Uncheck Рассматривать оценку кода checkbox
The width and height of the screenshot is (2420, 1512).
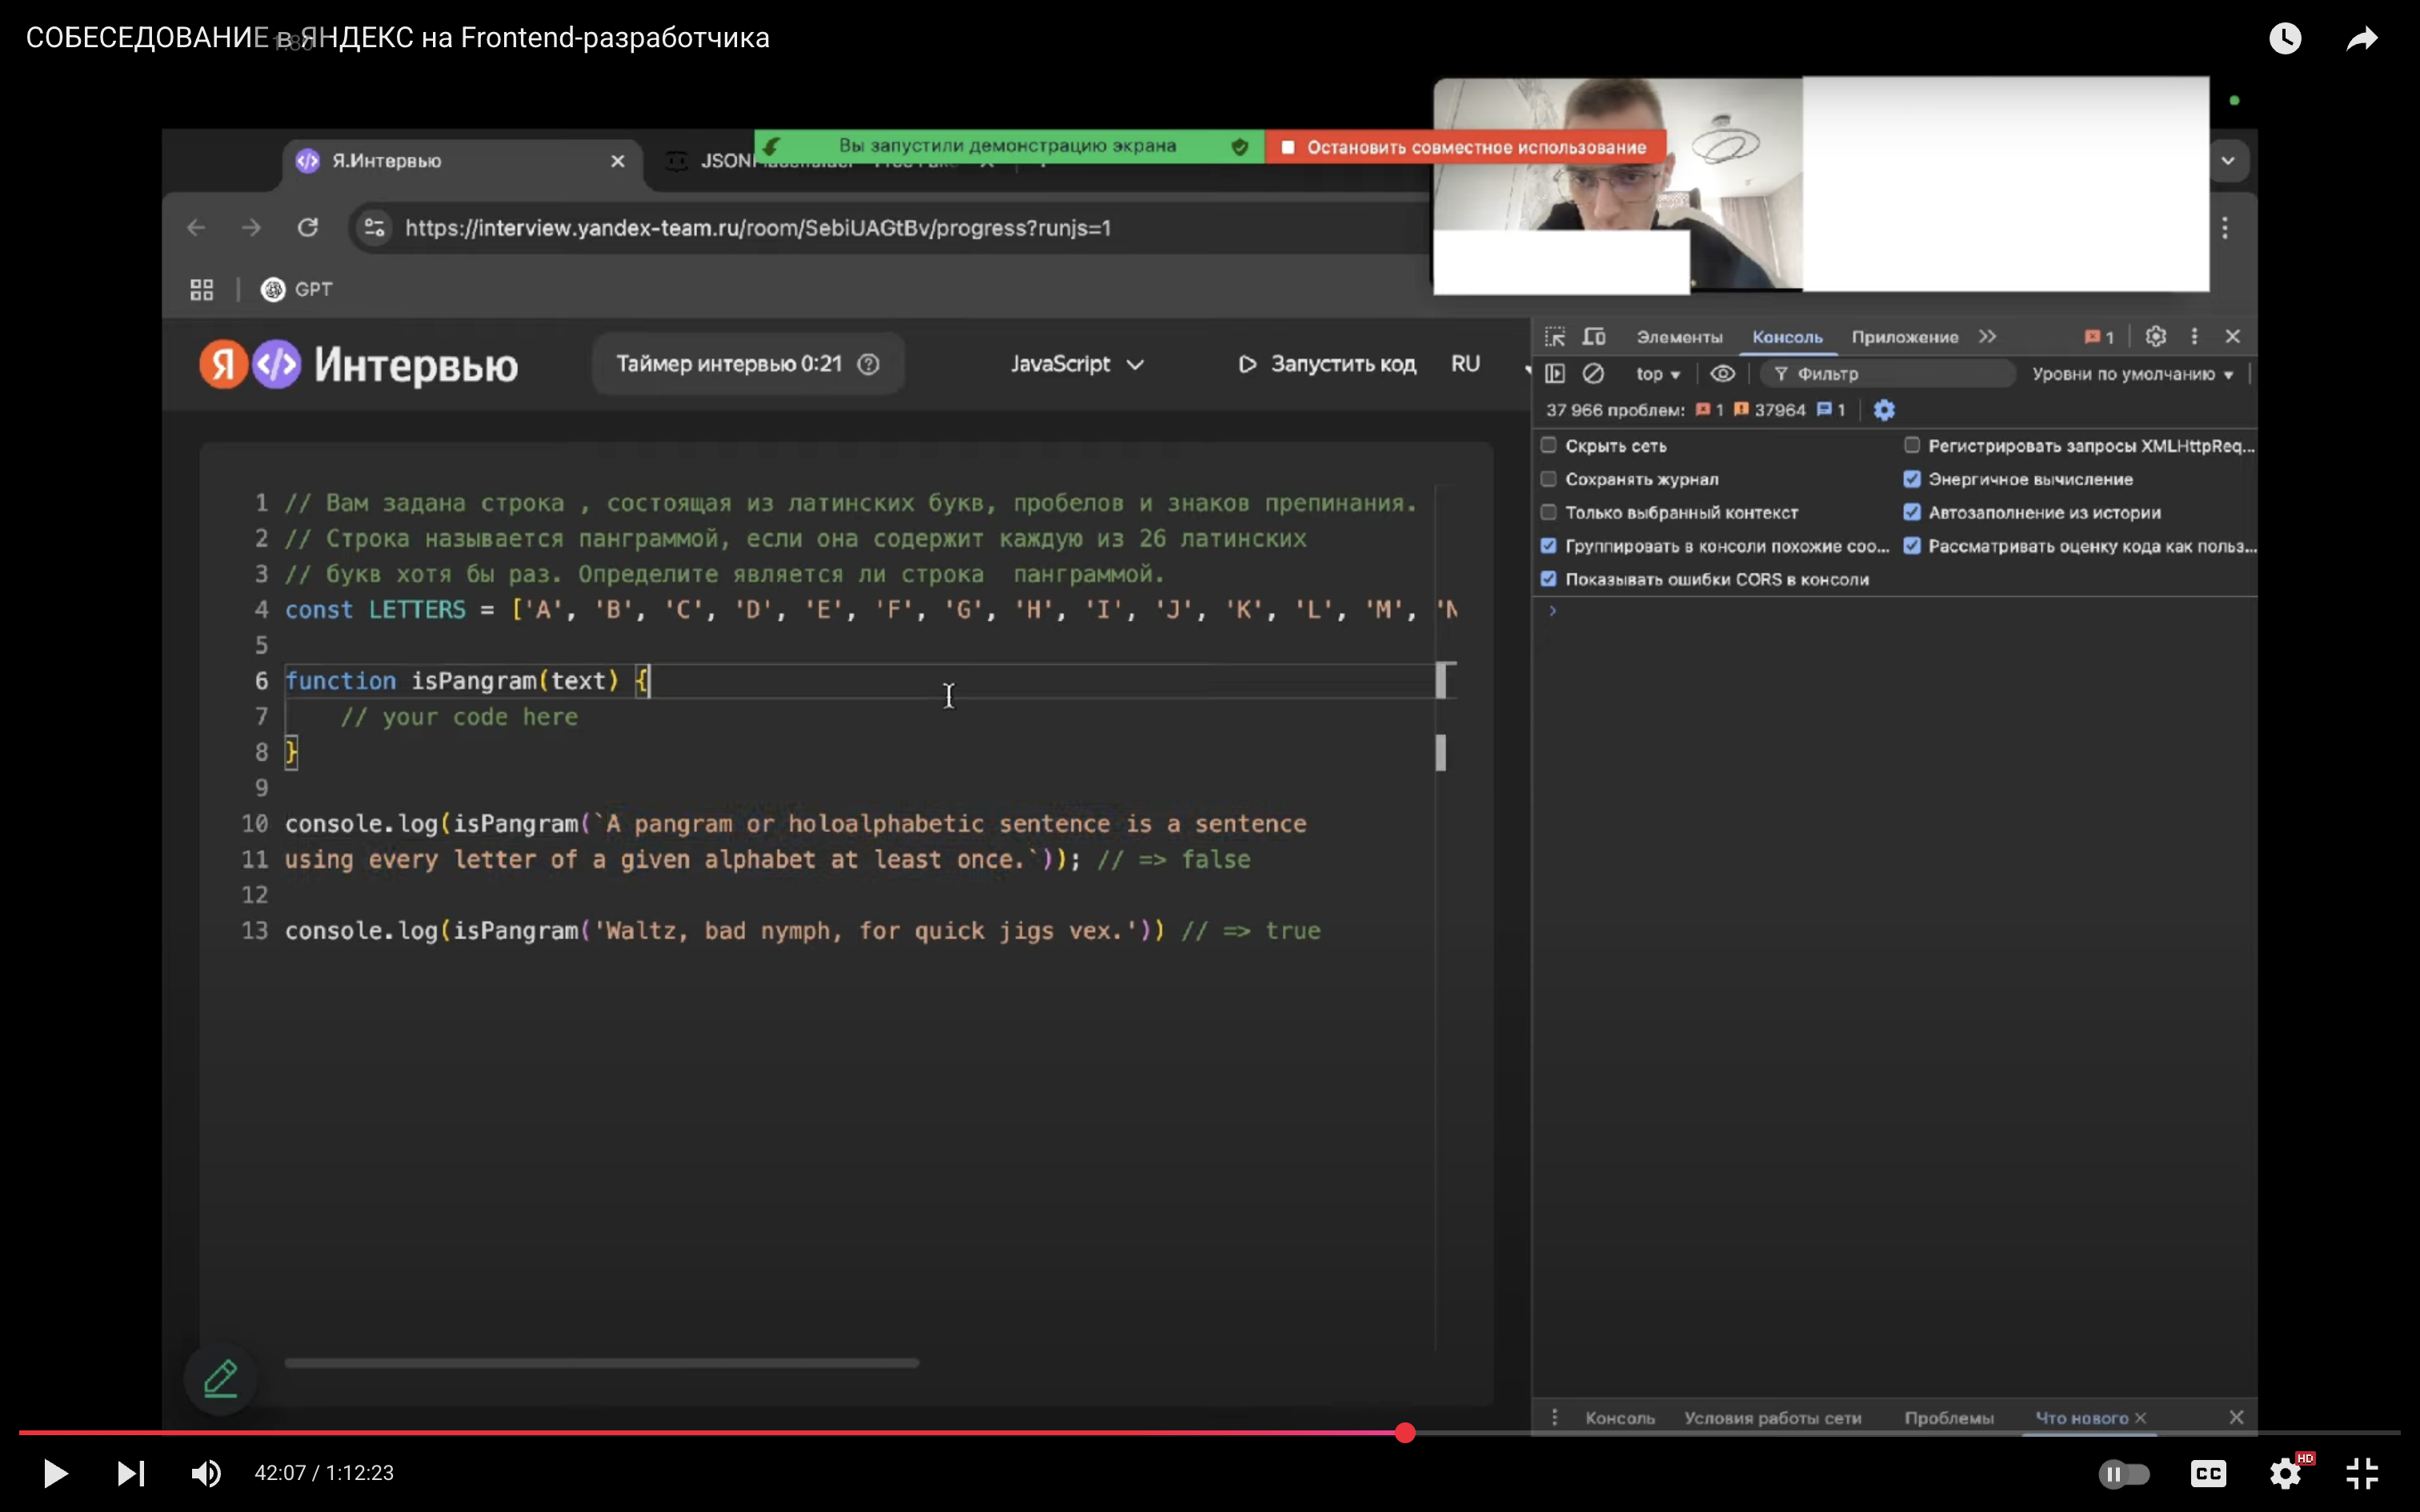(x=1912, y=546)
